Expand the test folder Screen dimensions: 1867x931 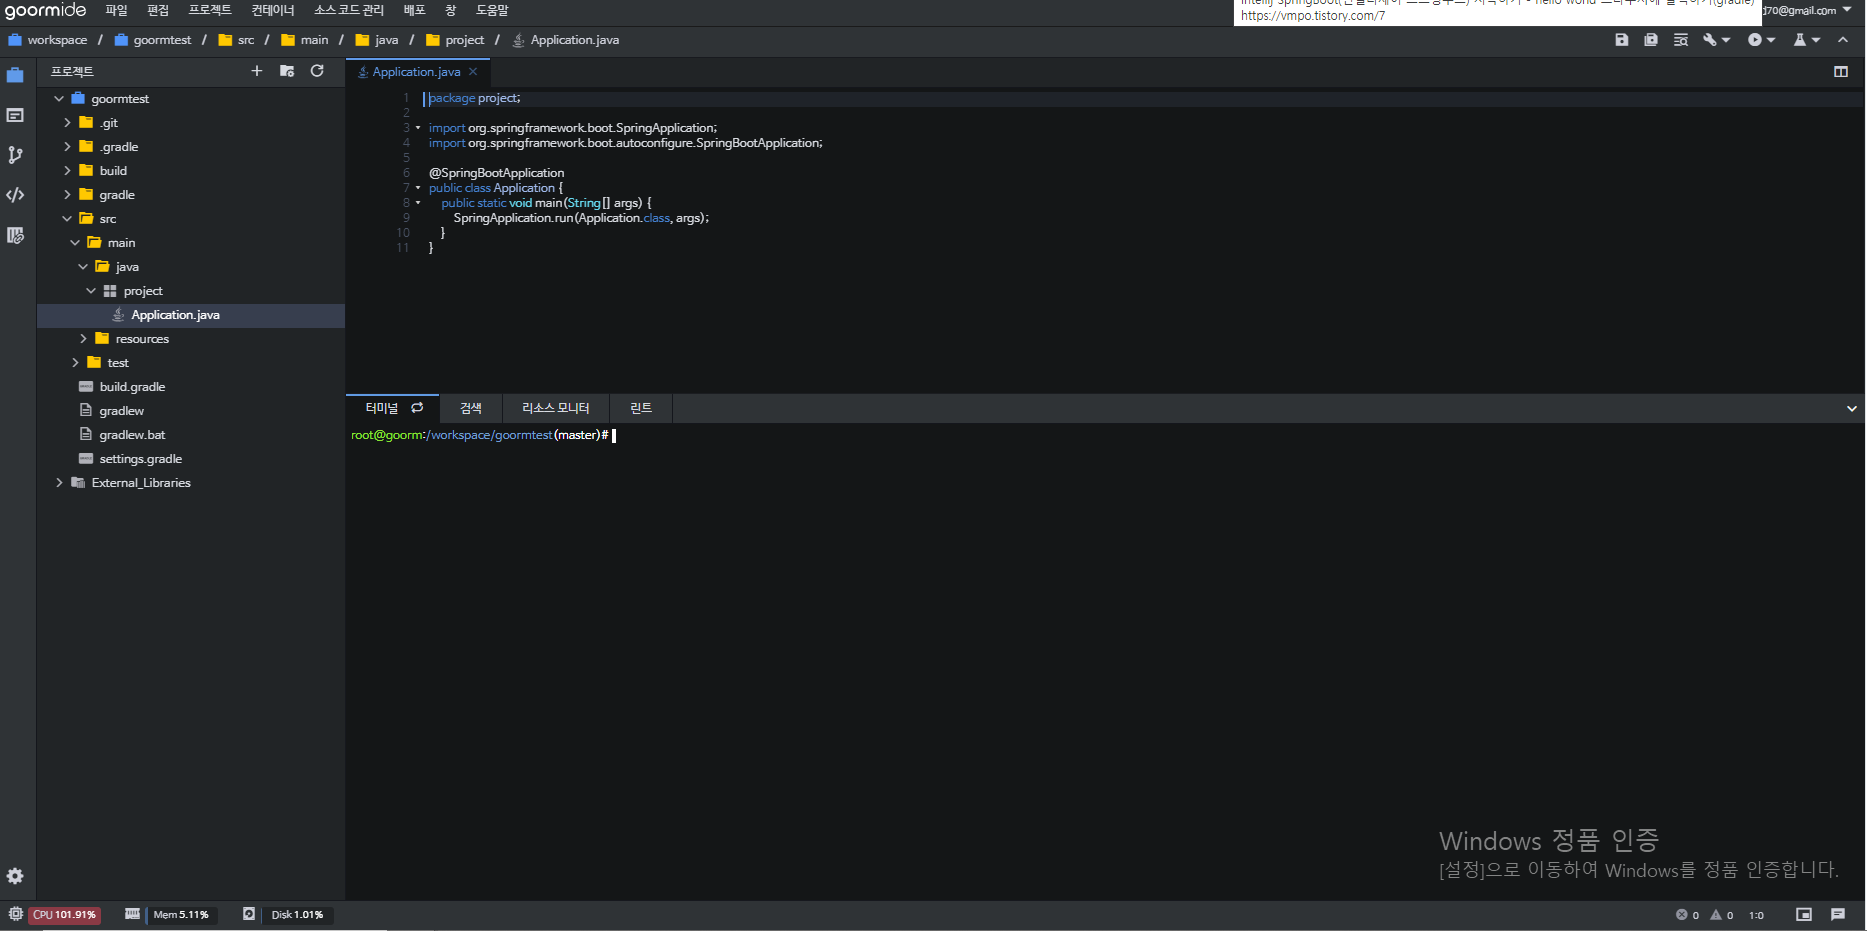click(x=75, y=363)
